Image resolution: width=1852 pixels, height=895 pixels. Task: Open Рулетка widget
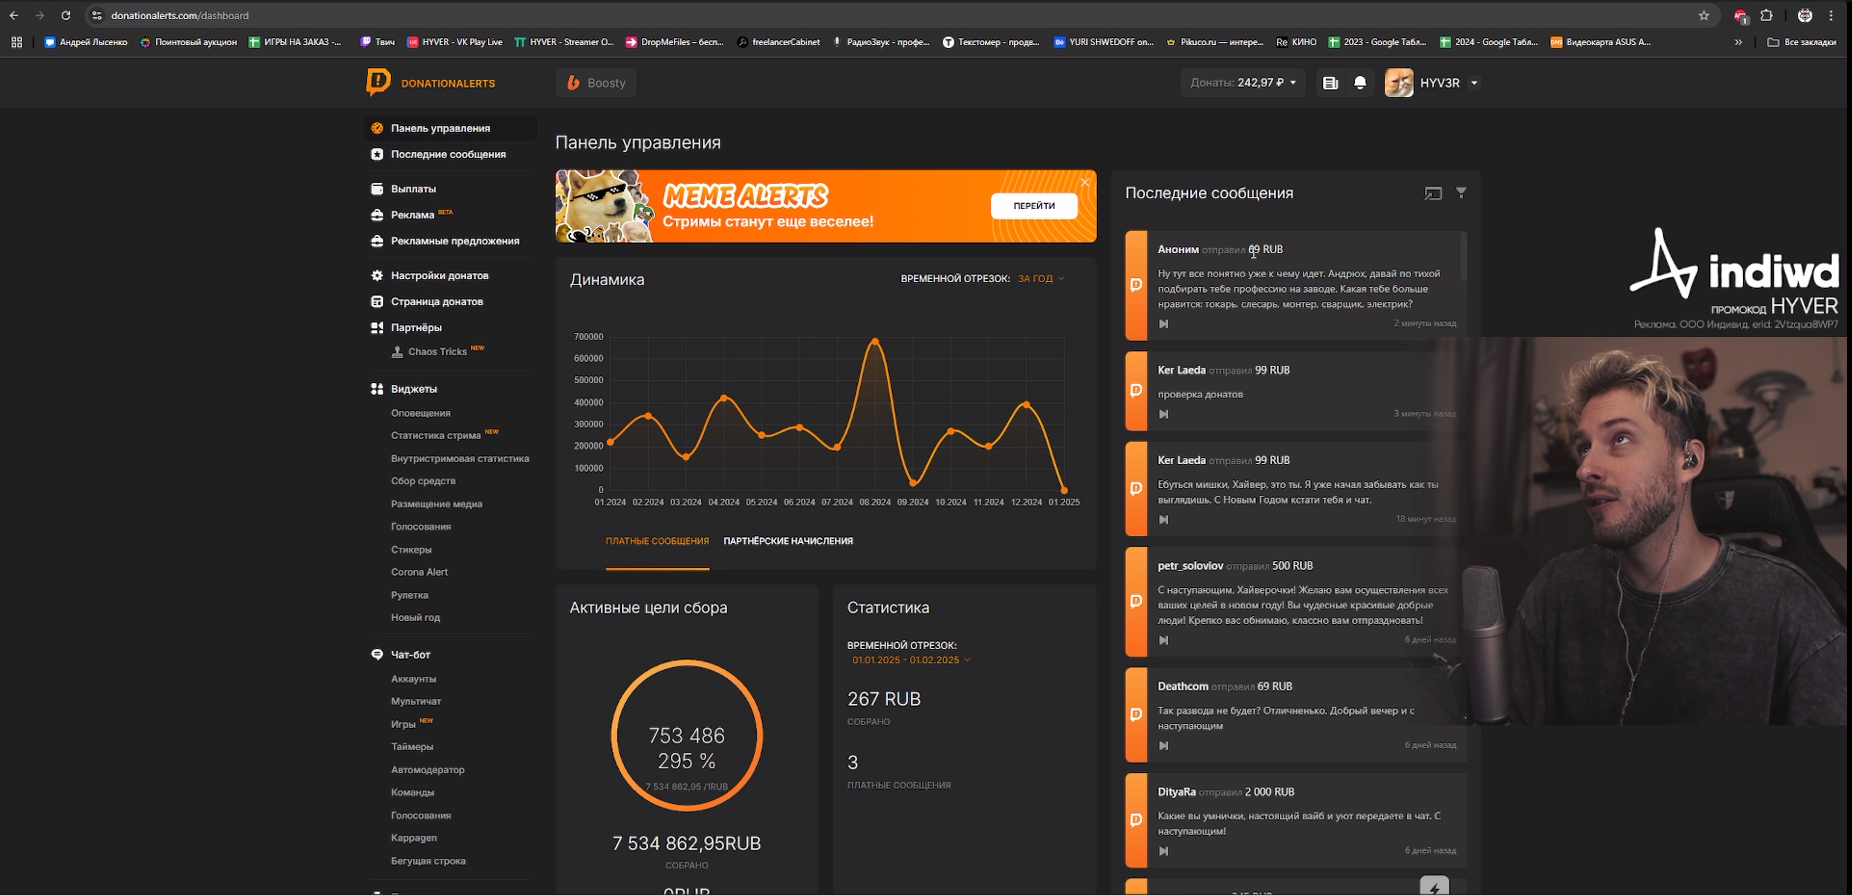409,595
